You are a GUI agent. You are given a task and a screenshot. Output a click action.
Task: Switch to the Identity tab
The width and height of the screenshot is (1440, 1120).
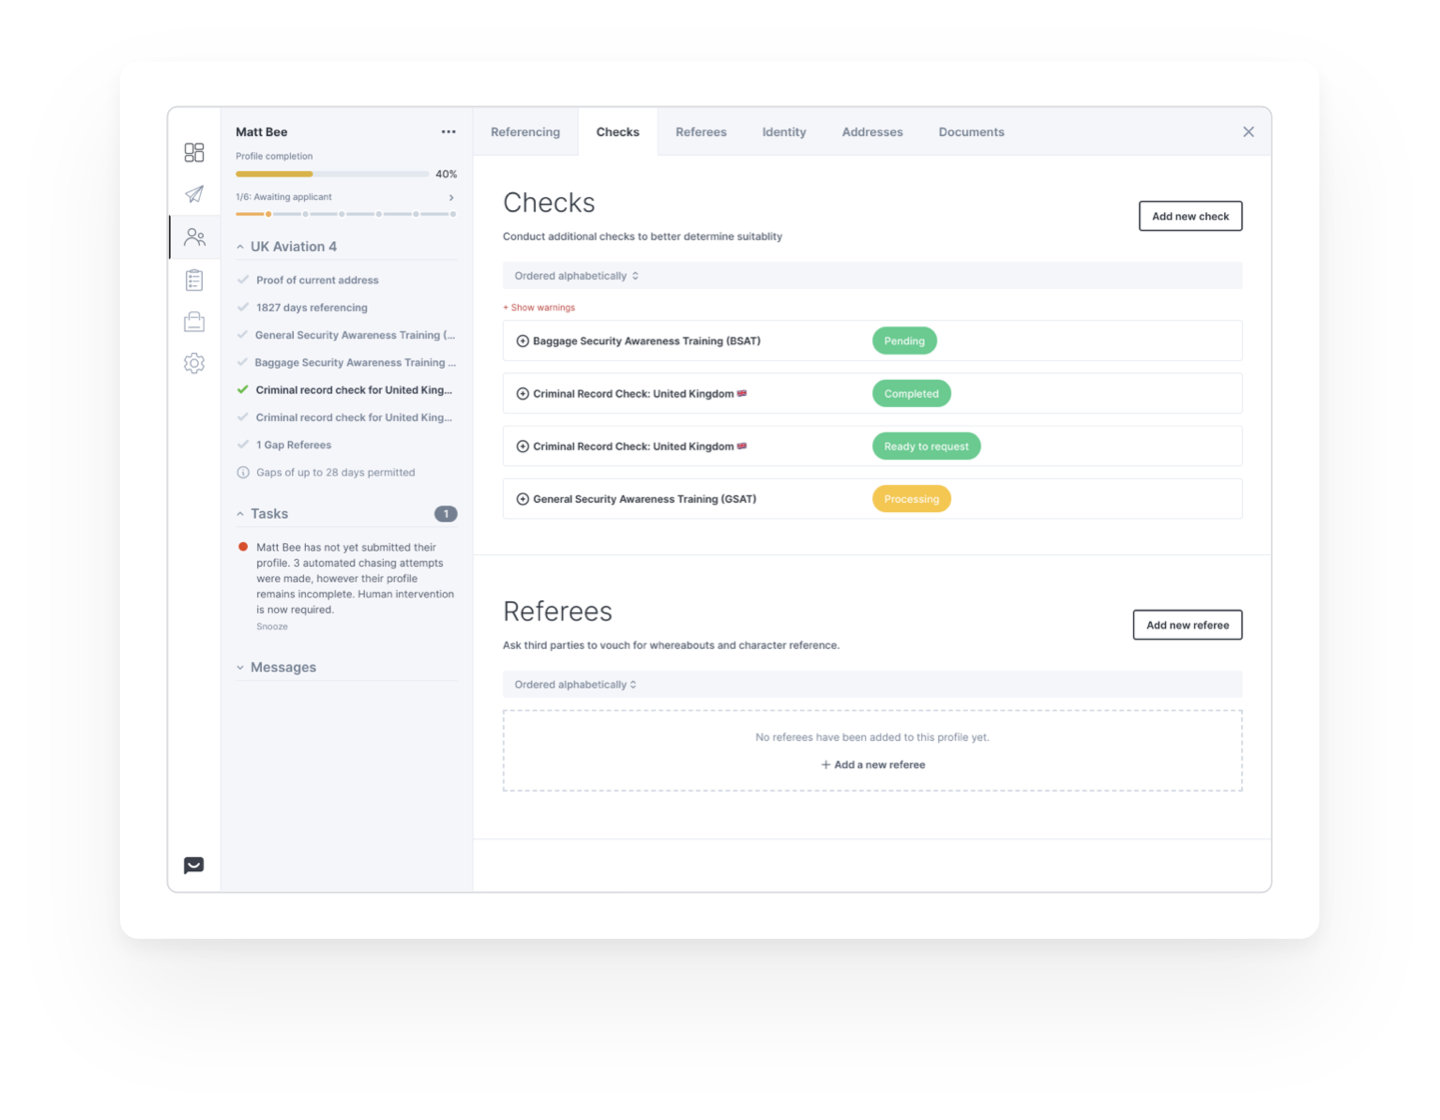[783, 132]
